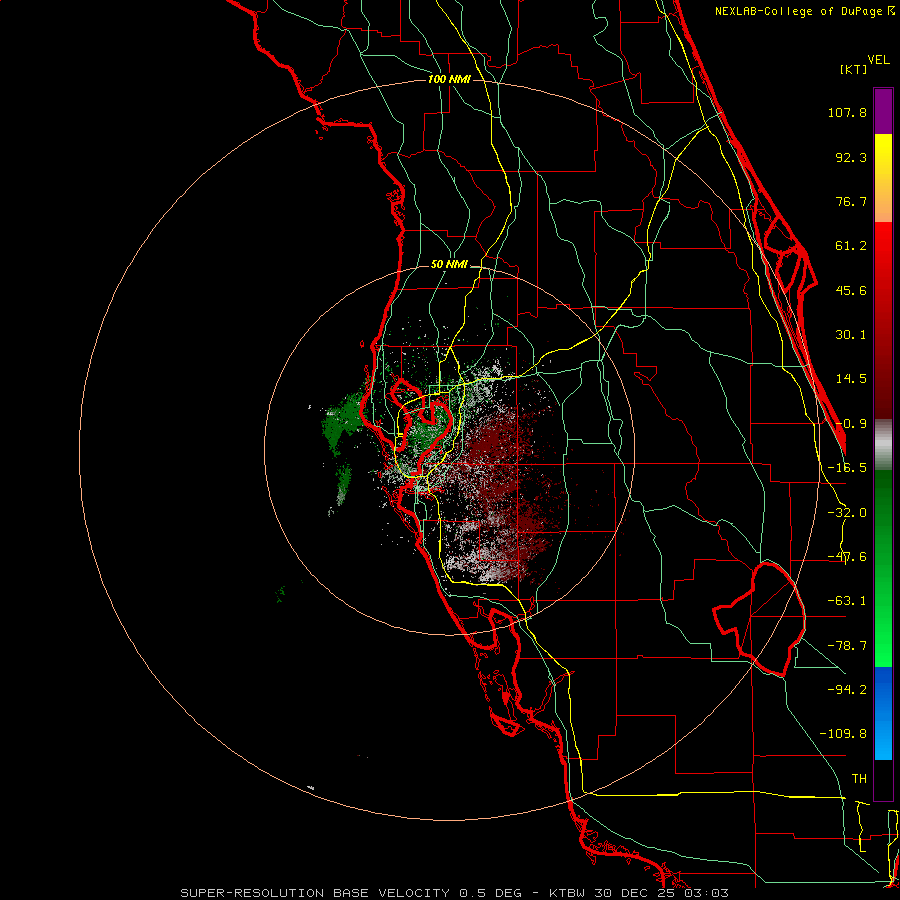
Task: Pick the green segment of the color bar
Action: 883,568
